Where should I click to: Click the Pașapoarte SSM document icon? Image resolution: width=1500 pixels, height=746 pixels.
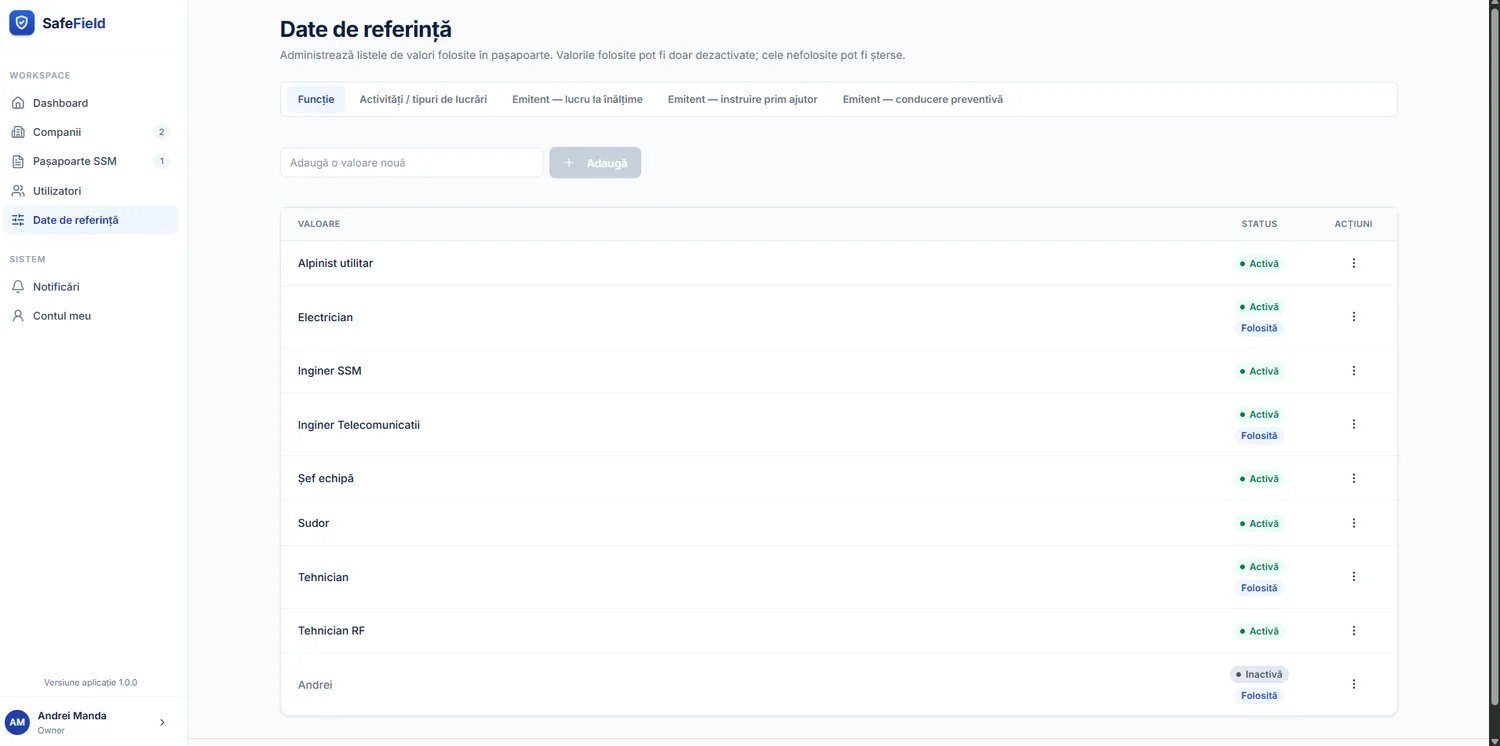tap(18, 161)
